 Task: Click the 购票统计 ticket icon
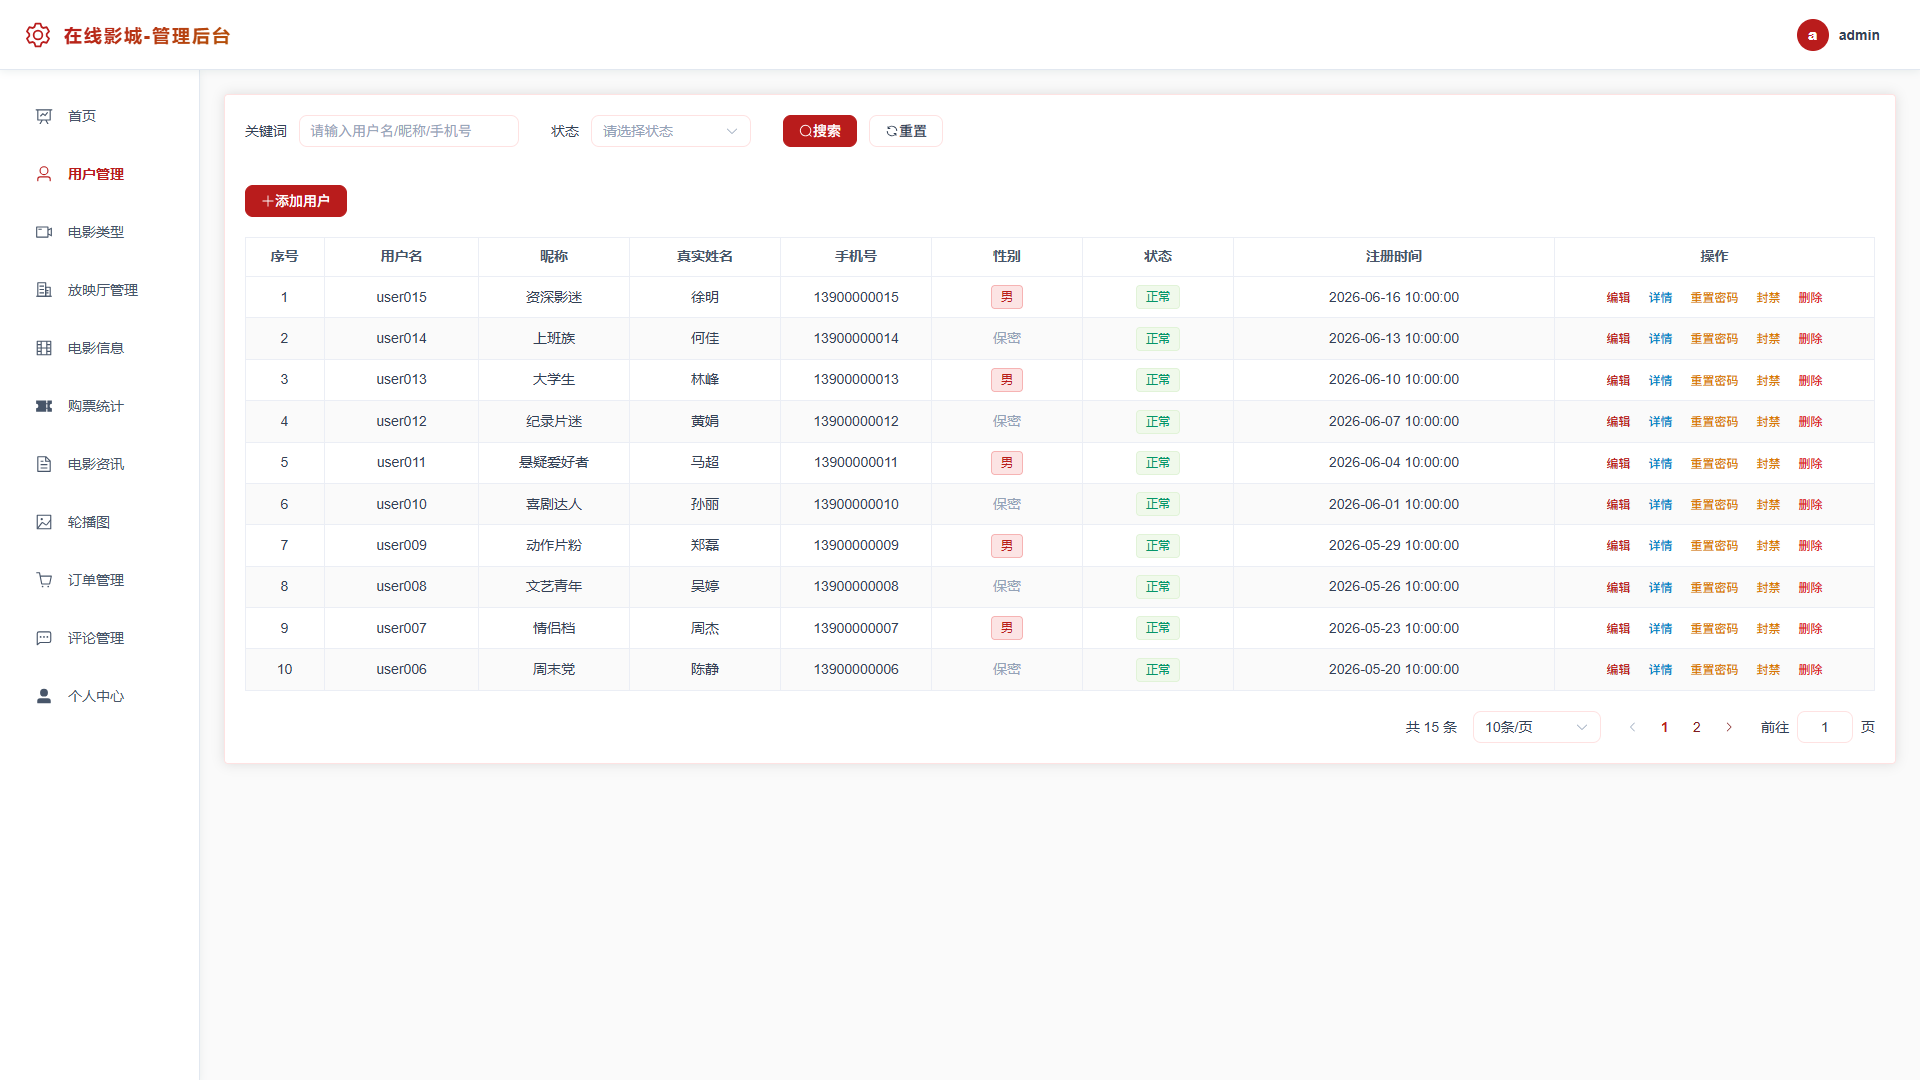point(44,406)
